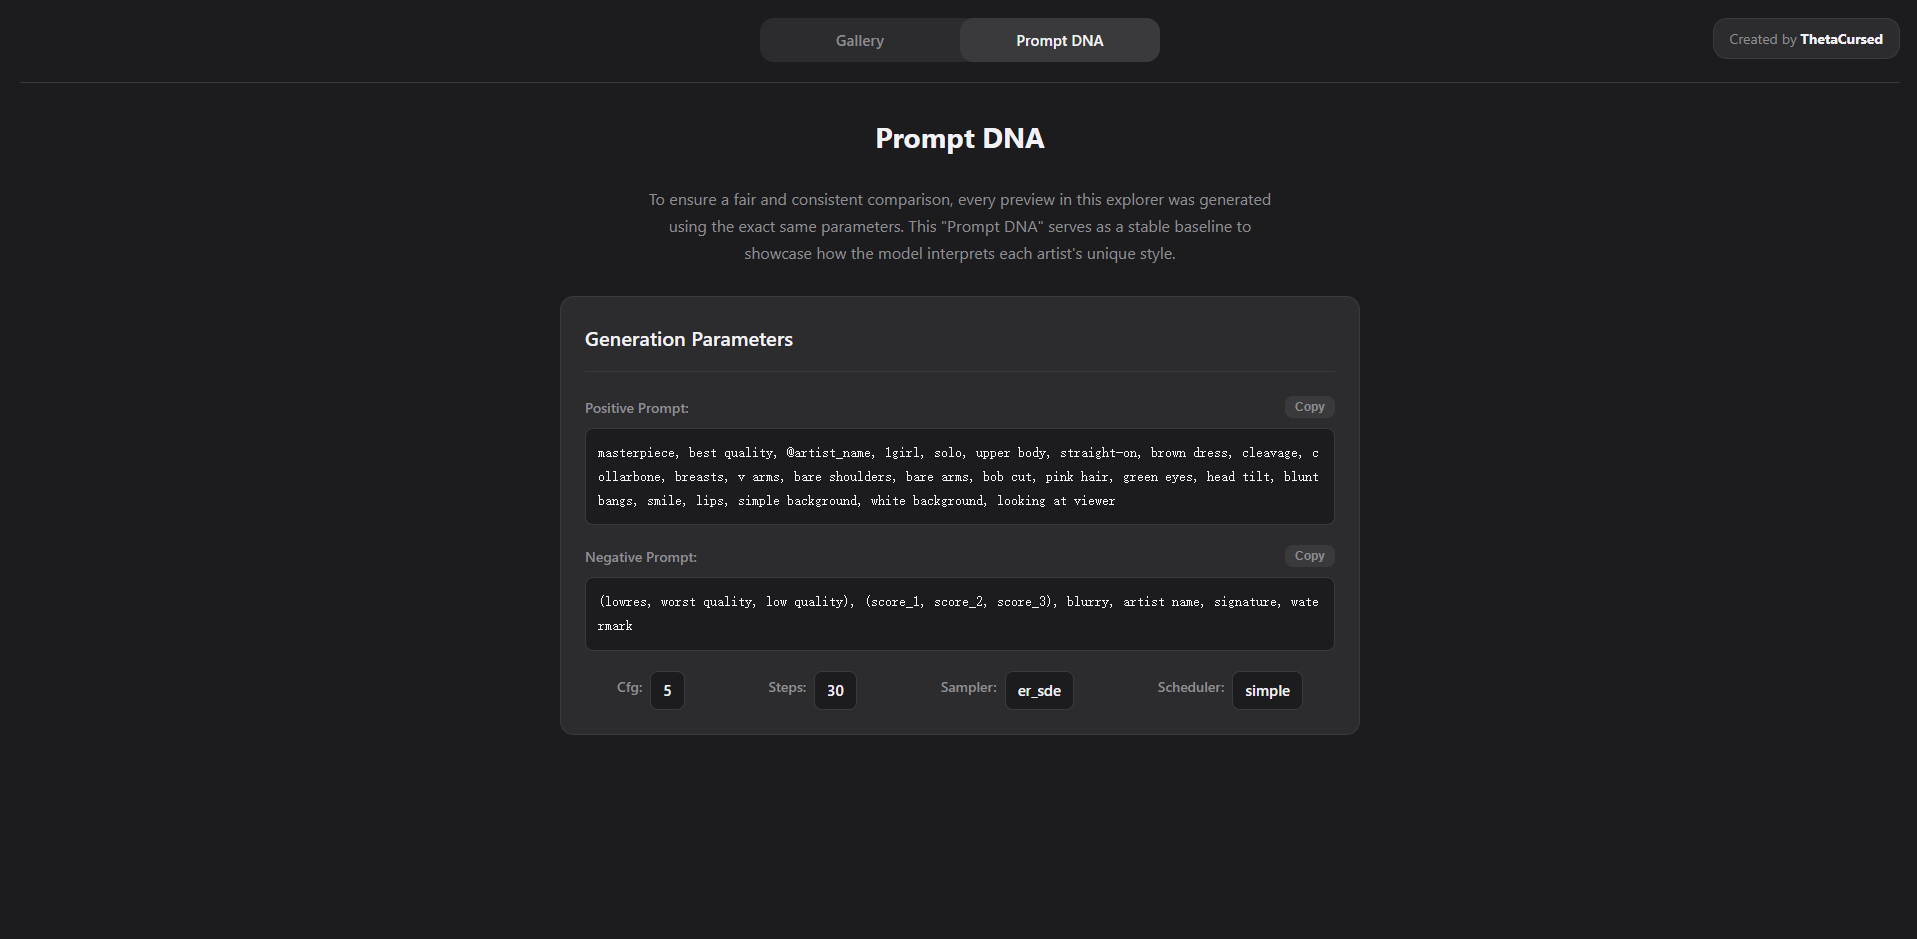Screen dimensions: 1917x939
Task: Click the Steps label
Action: (x=787, y=687)
